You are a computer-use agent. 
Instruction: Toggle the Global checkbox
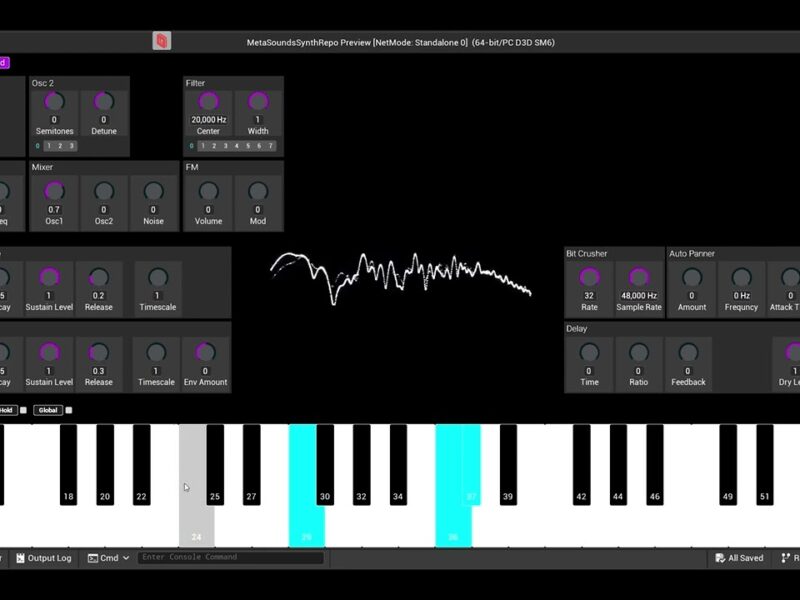69,410
